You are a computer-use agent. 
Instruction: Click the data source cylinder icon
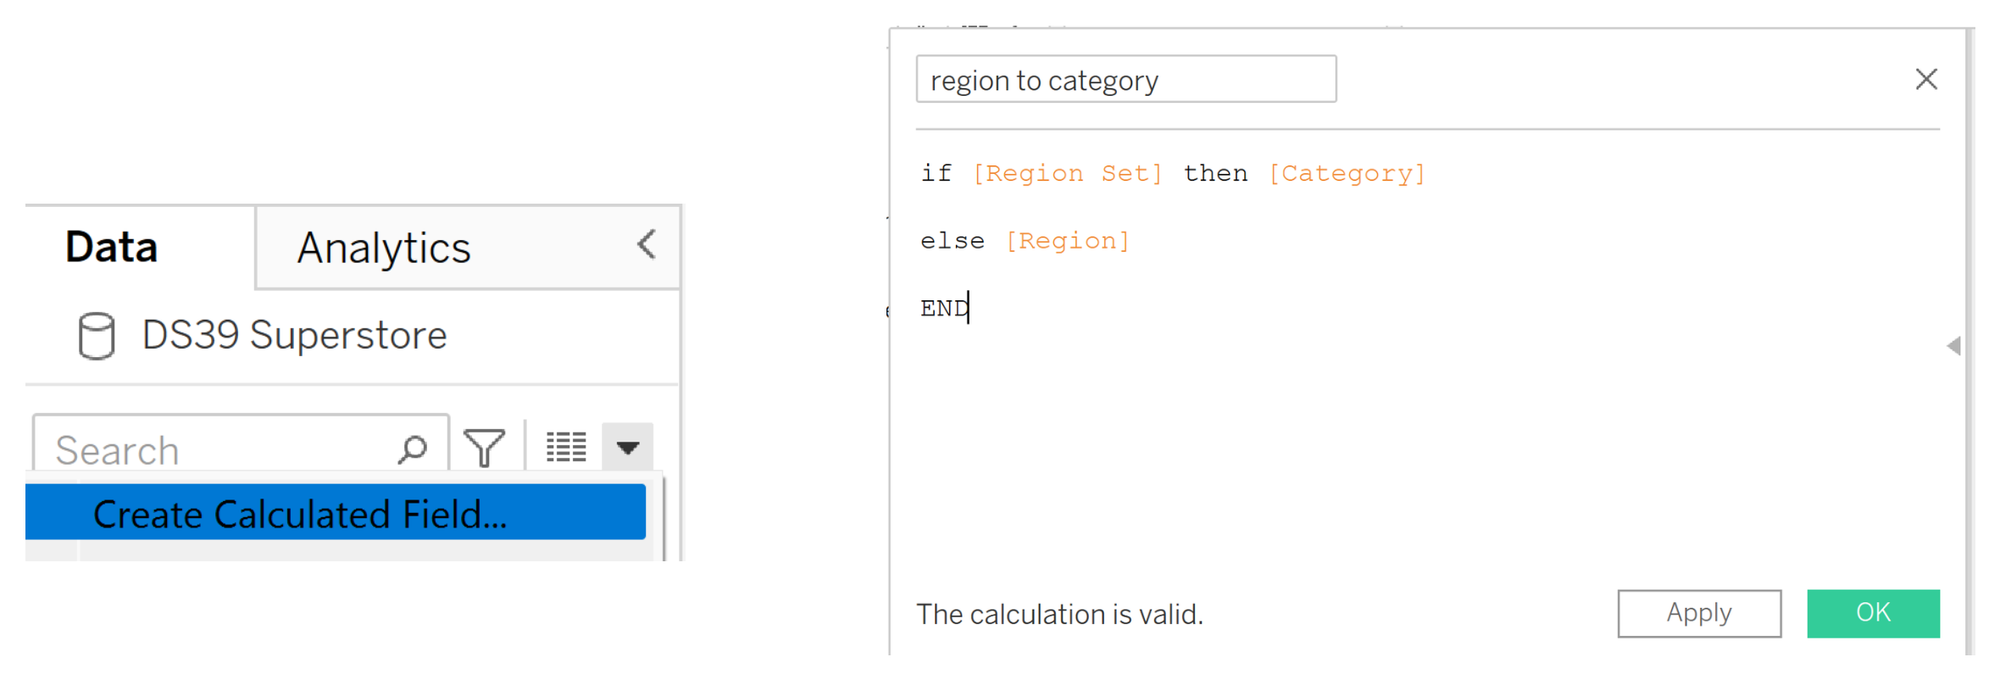(97, 336)
